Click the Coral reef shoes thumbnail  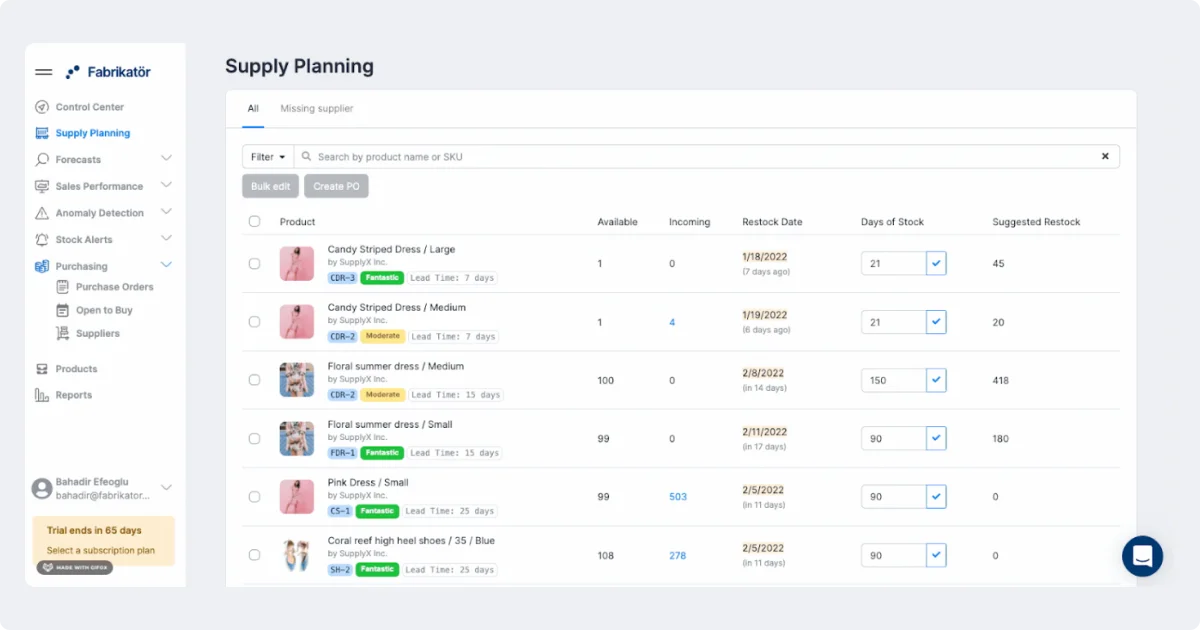point(297,555)
